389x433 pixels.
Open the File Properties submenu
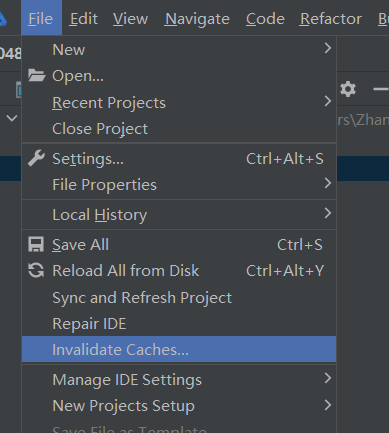coord(328,183)
